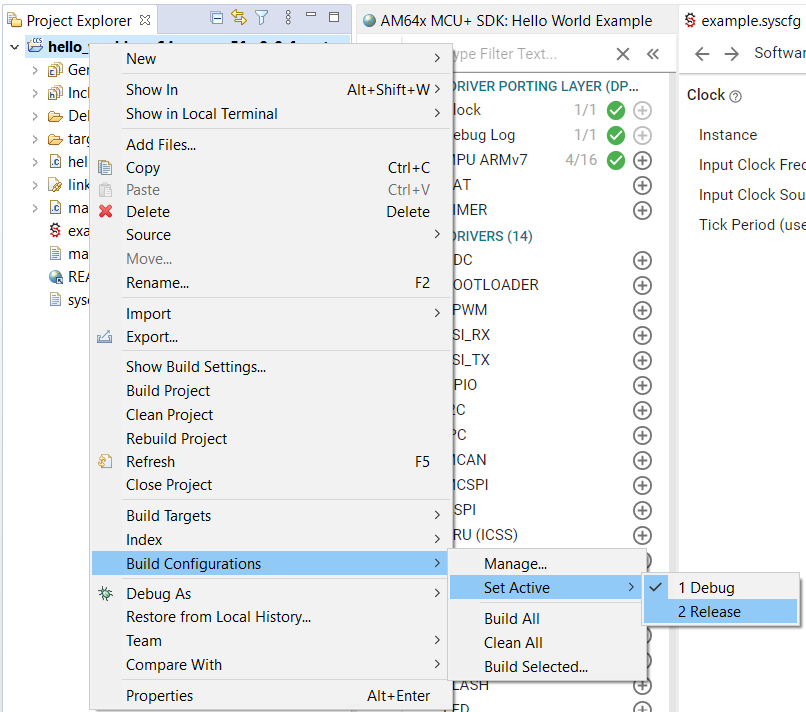The height and width of the screenshot is (712, 806).
Task: Set 2 Release as active configuration
Action: 709,612
